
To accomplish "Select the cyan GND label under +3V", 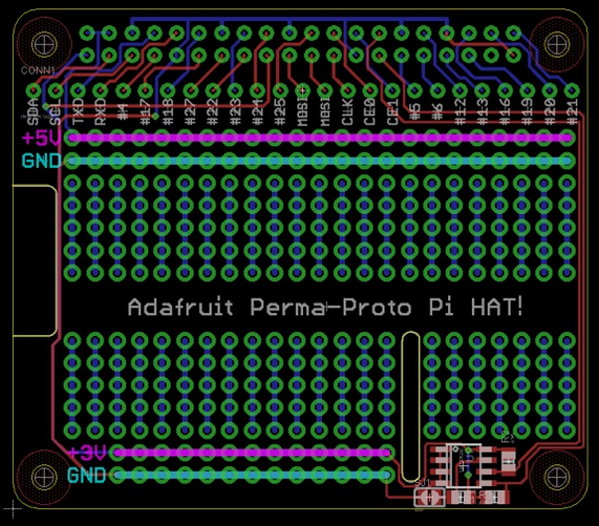I will [86, 476].
